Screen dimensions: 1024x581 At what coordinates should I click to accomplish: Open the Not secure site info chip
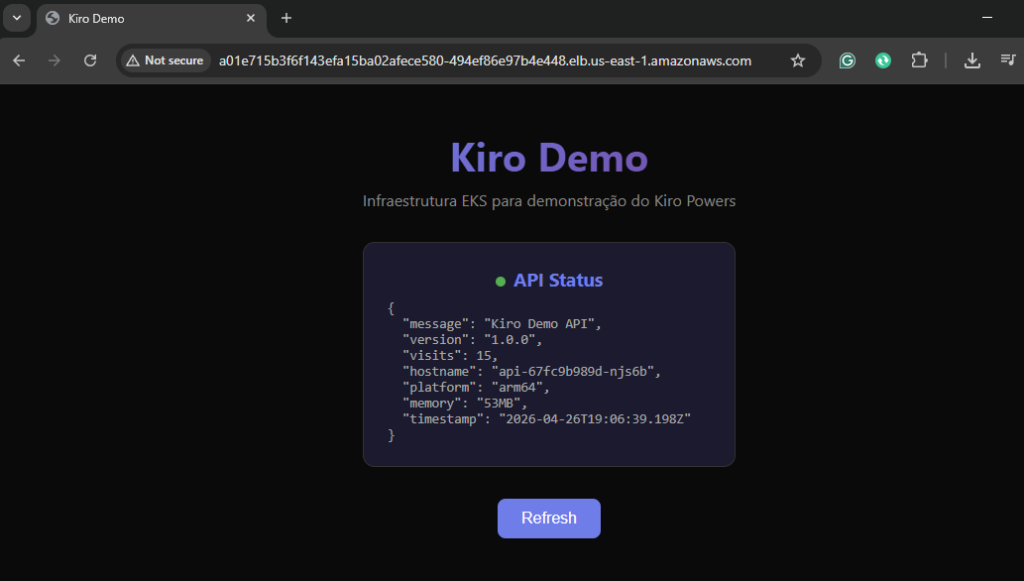tap(165, 61)
